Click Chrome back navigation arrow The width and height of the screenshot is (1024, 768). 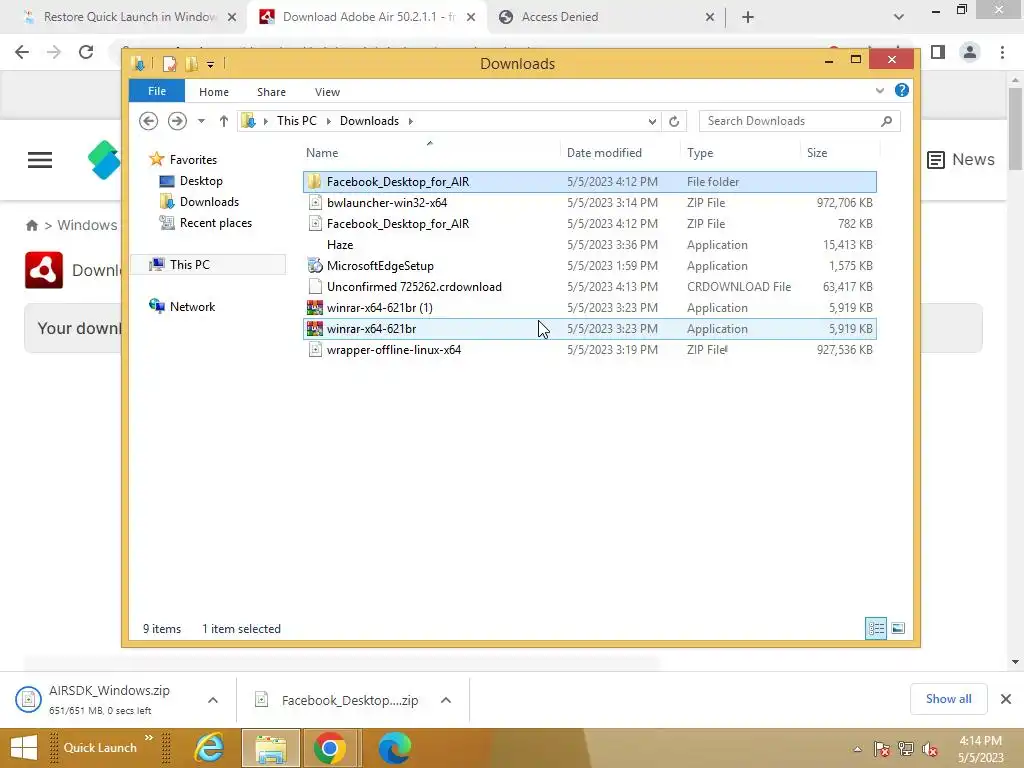tap(22, 52)
